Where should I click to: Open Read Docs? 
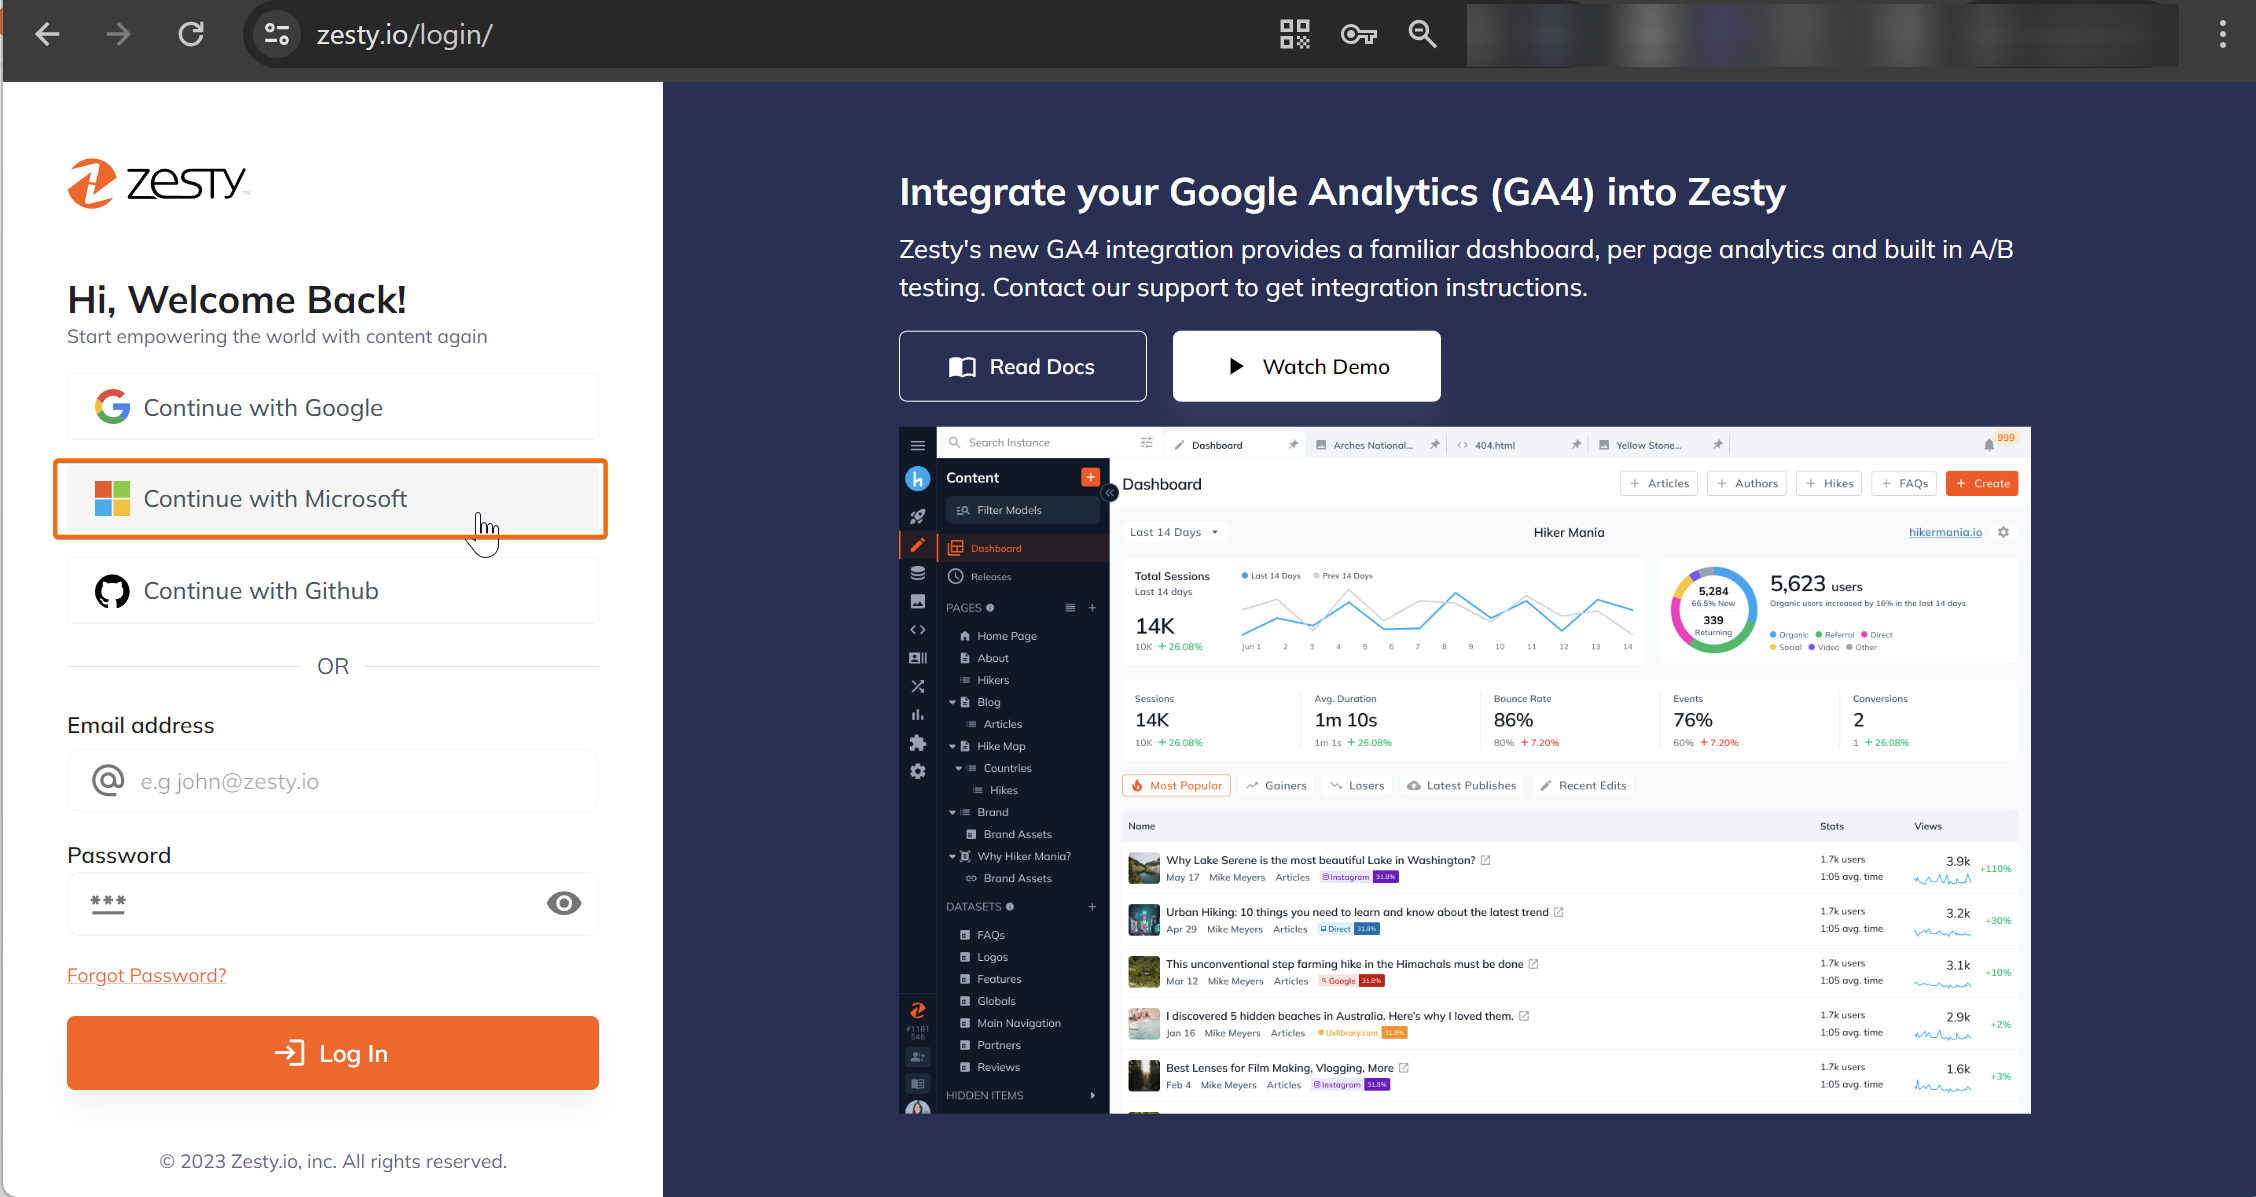point(1023,366)
